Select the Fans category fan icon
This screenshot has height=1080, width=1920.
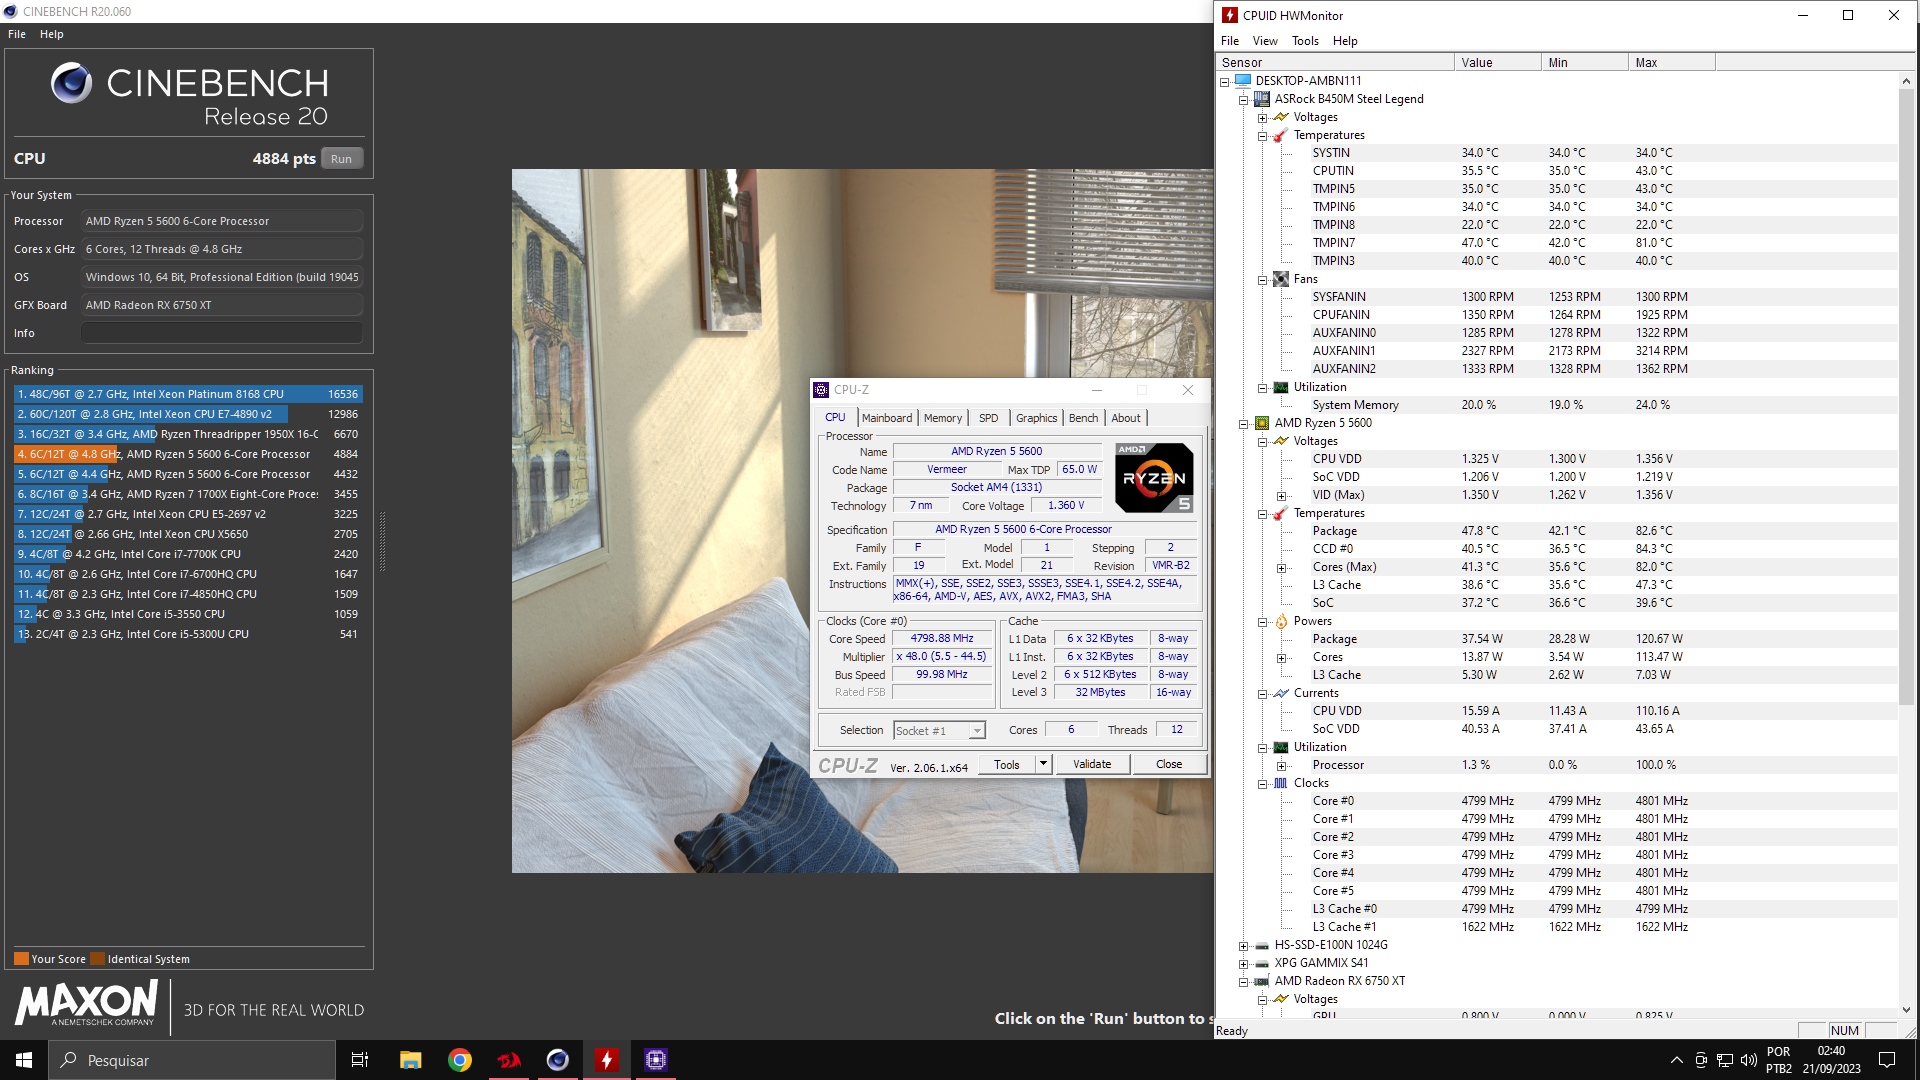click(x=1281, y=279)
